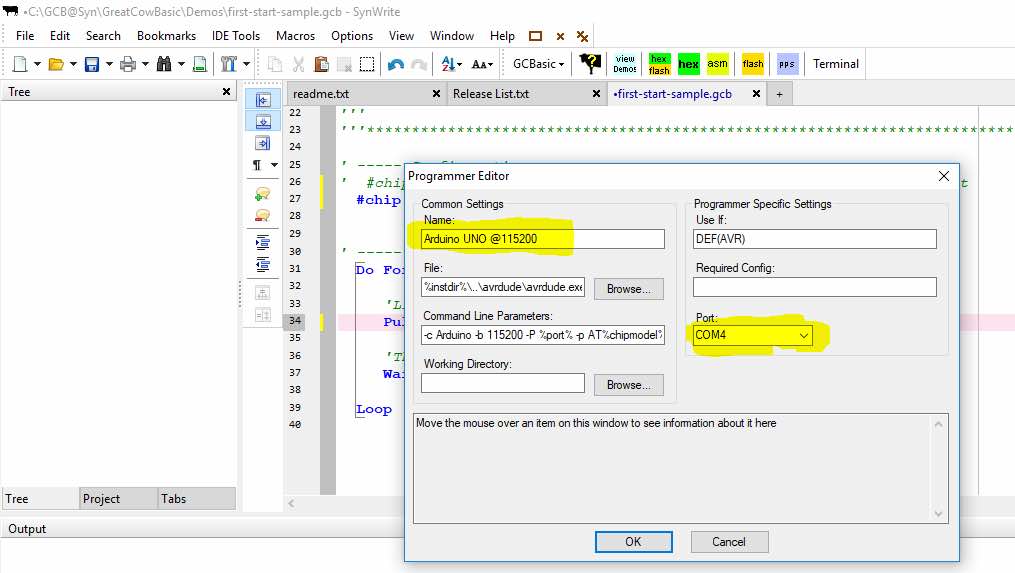Click the Use If field DEF(AVR)
The width and height of the screenshot is (1015, 573).
pyautogui.click(x=814, y=239)
